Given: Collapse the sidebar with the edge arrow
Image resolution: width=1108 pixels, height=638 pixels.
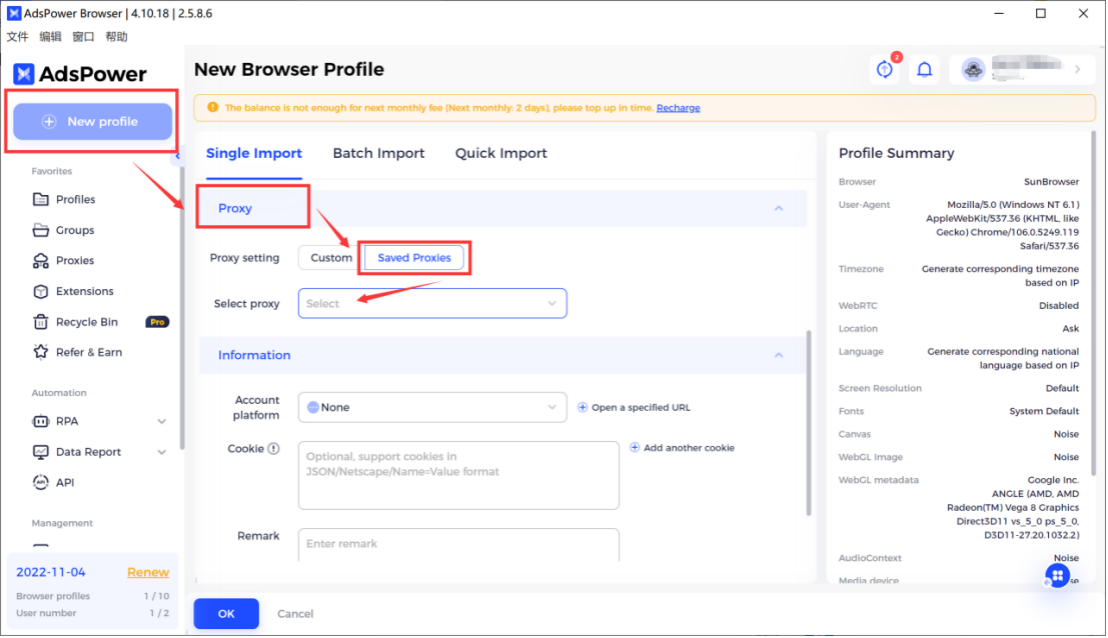Looking at the screenshot, I should click(x=177, y=156).
